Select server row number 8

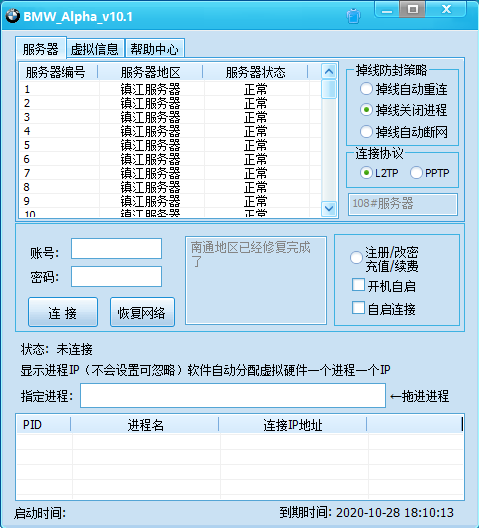click(x=170, y=187)
